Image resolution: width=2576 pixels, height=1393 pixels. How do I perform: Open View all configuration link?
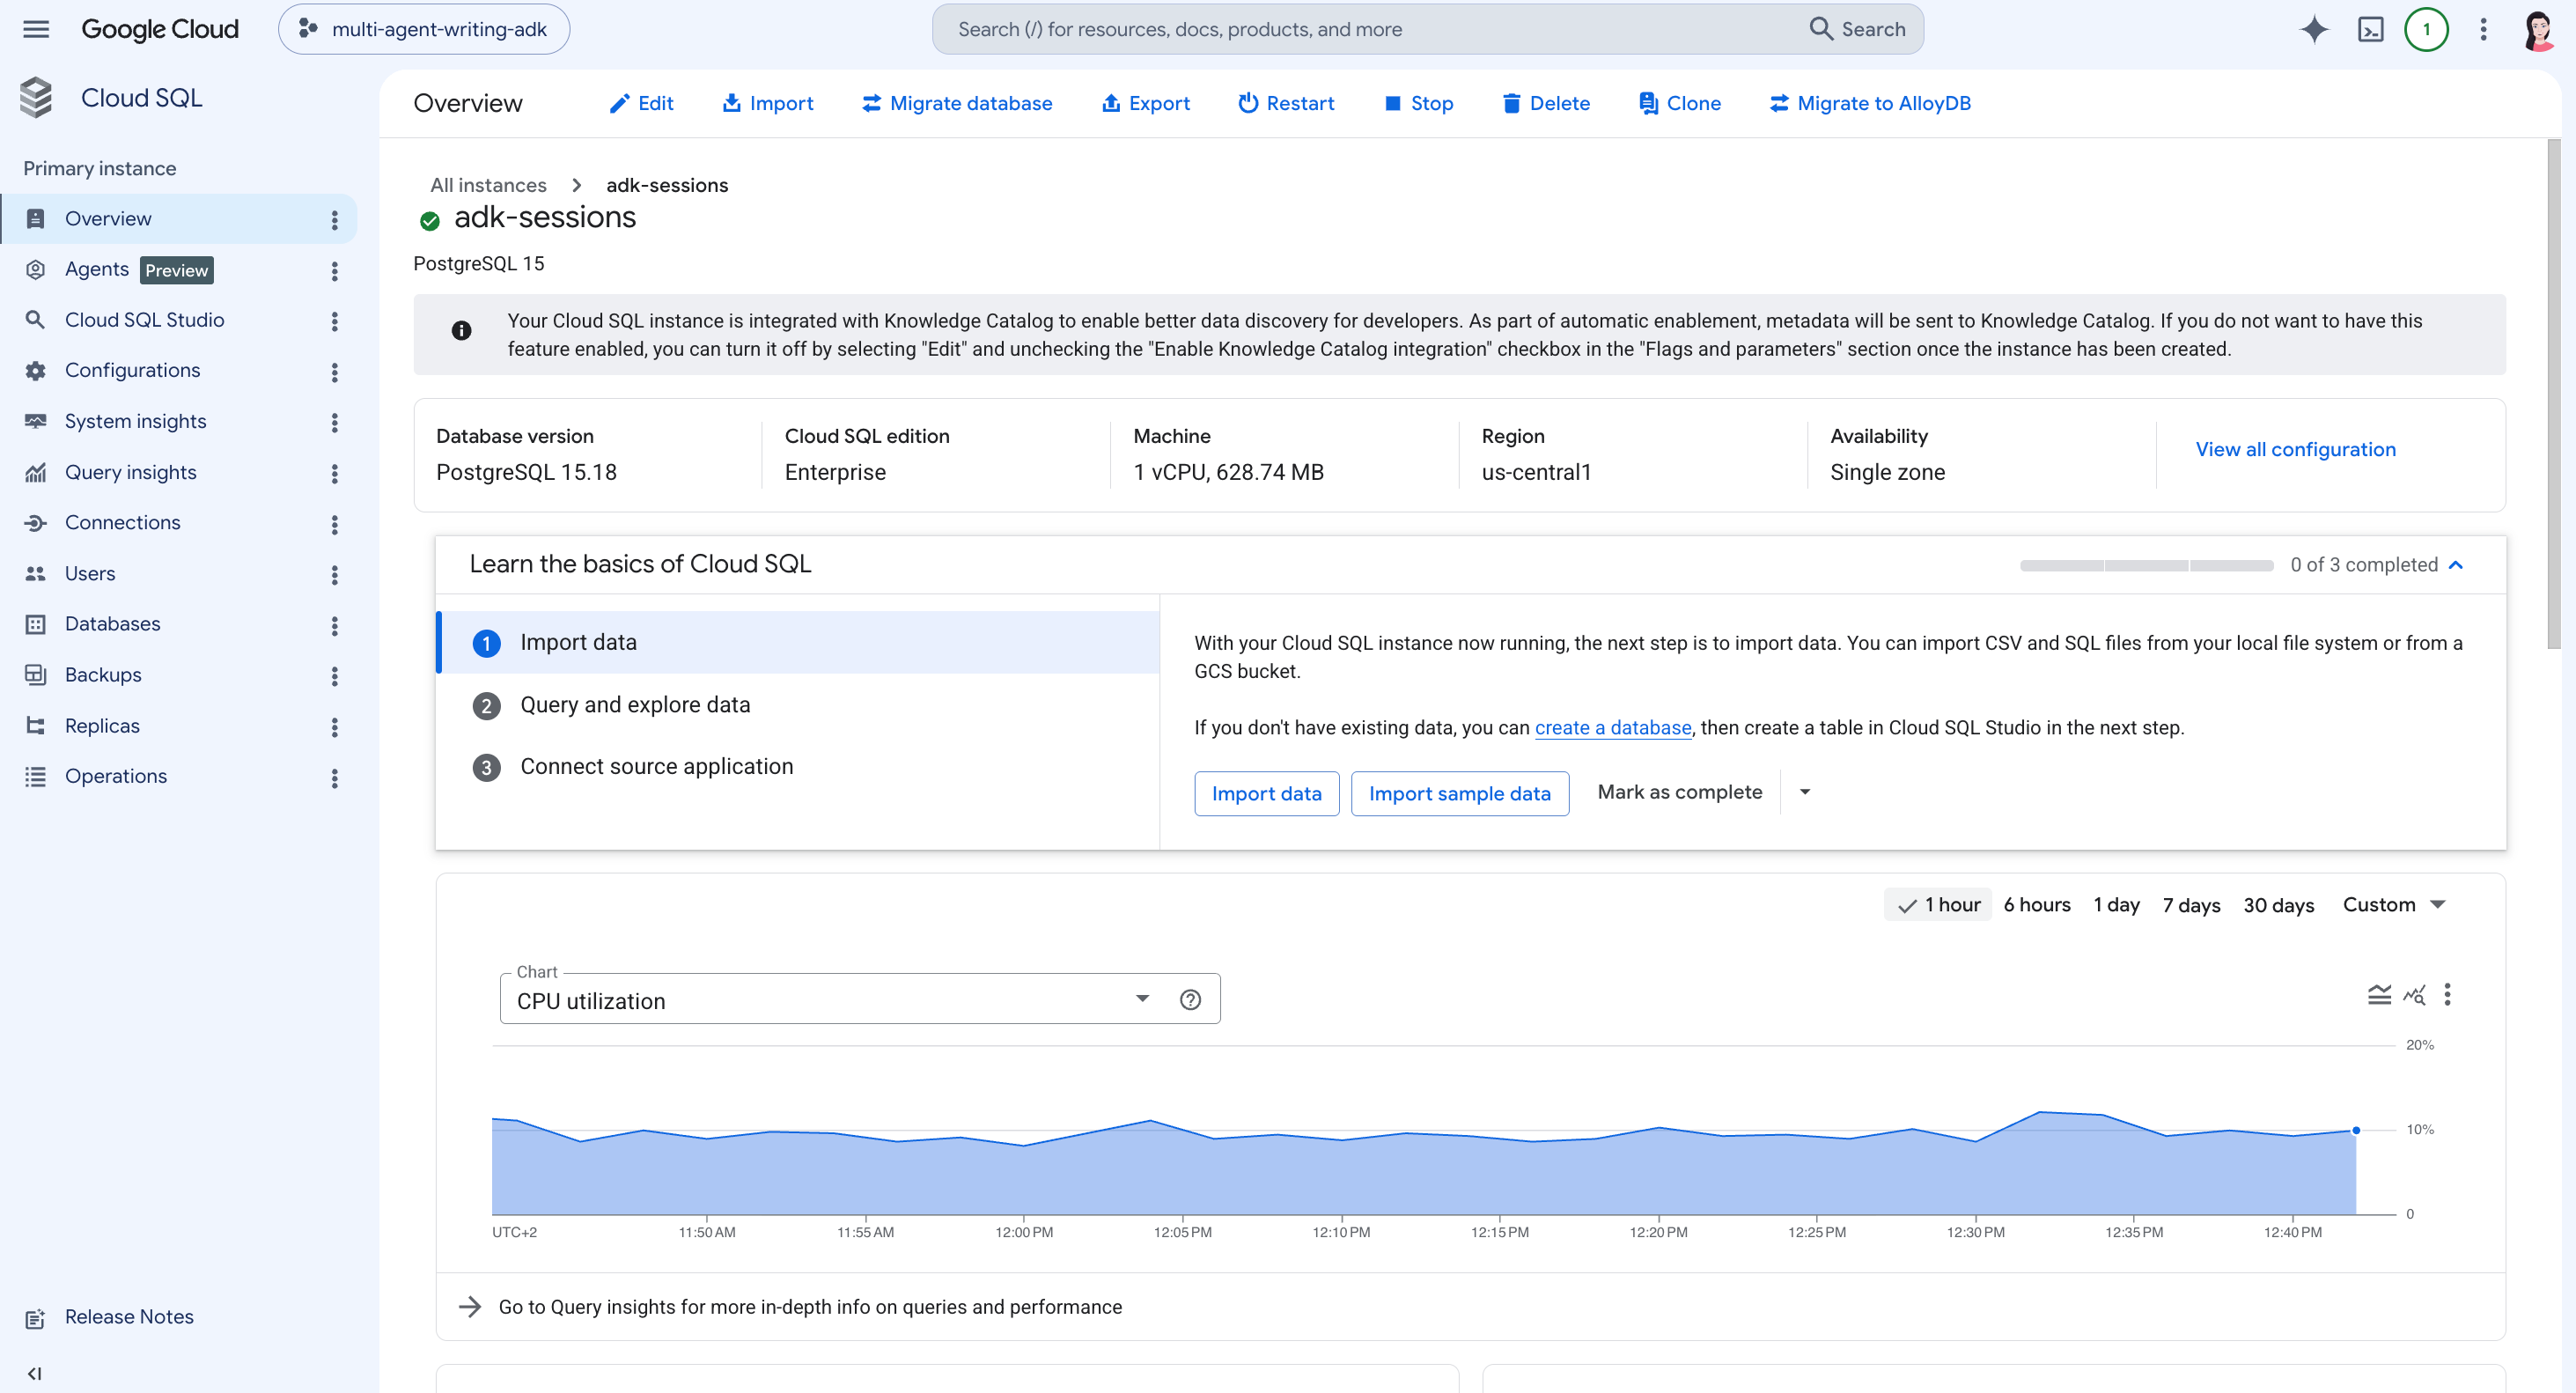point(2295,449)
